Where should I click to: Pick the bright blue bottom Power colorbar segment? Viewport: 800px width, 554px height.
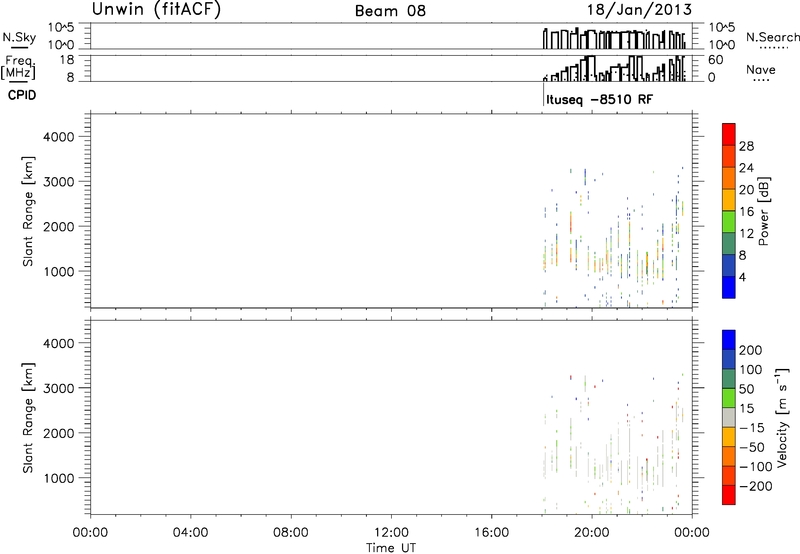click(x=729, y=287)
